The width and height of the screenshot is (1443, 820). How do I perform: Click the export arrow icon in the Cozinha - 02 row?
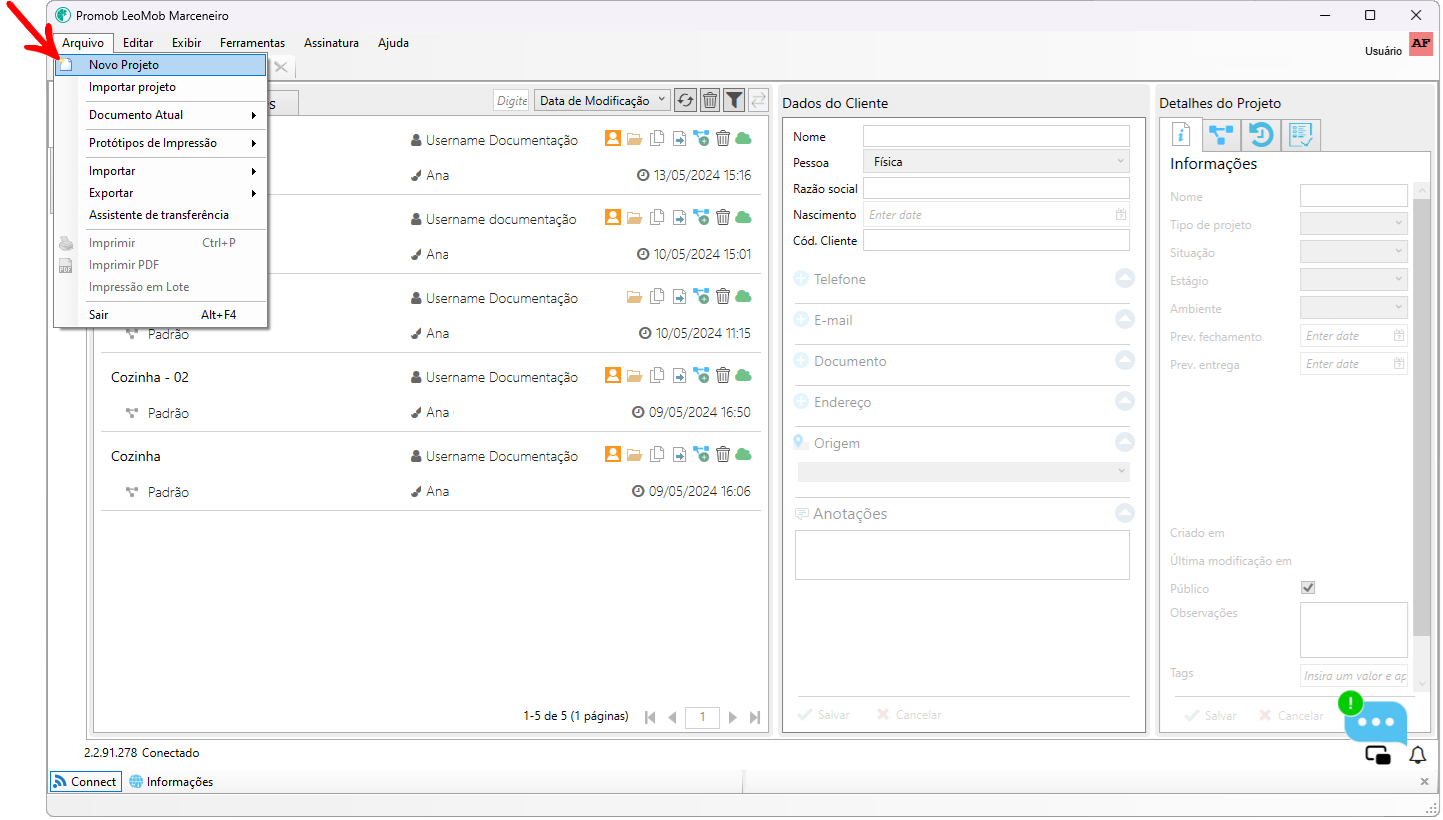coord(679,376)
